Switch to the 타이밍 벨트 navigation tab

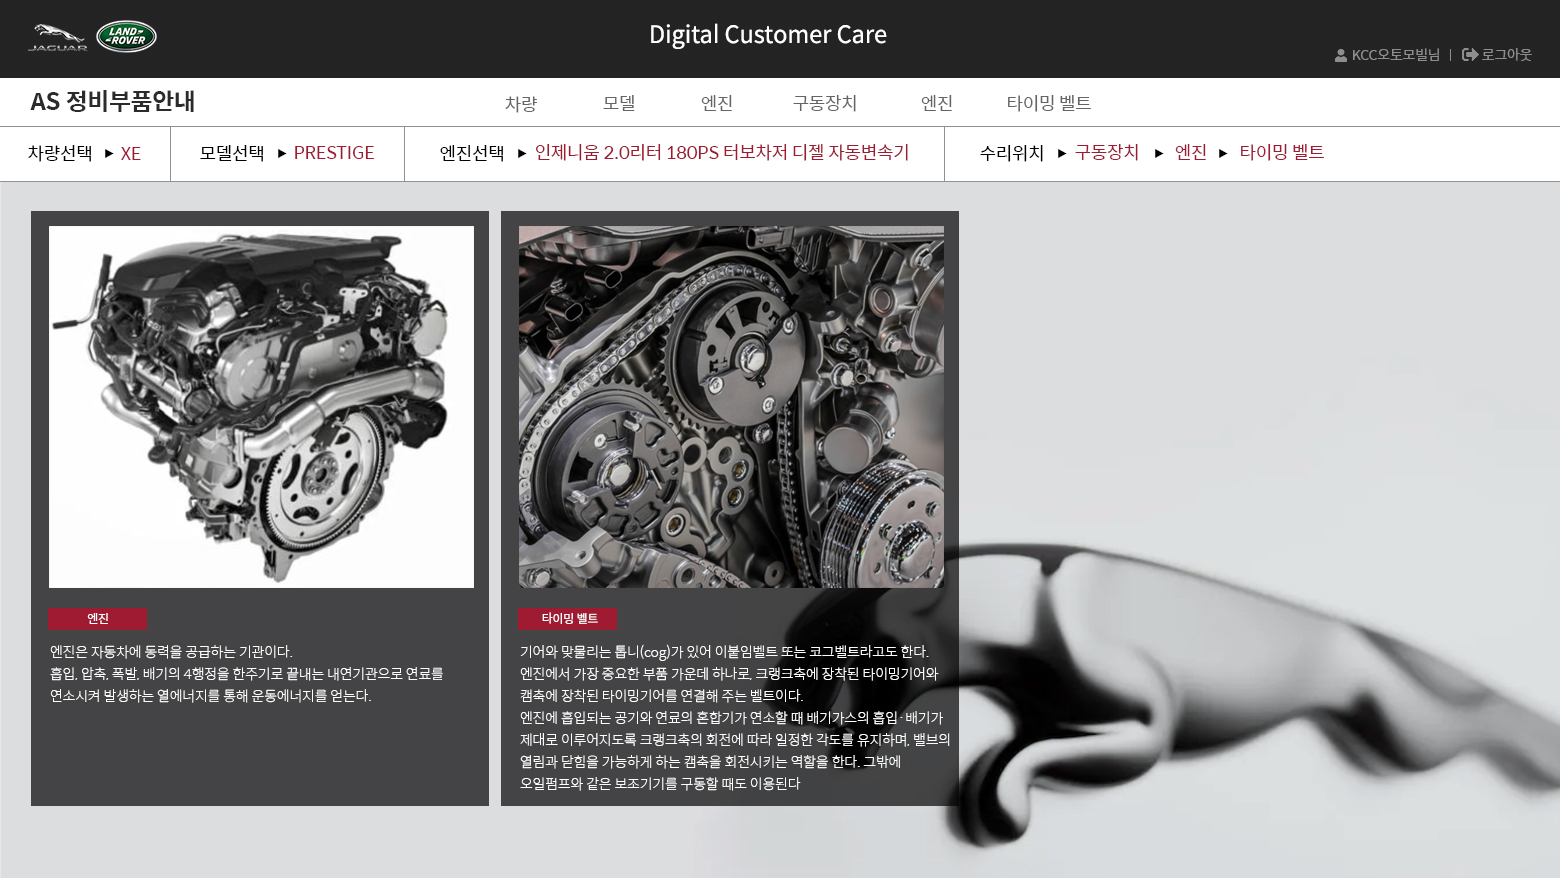click(x=1048, y=103)
